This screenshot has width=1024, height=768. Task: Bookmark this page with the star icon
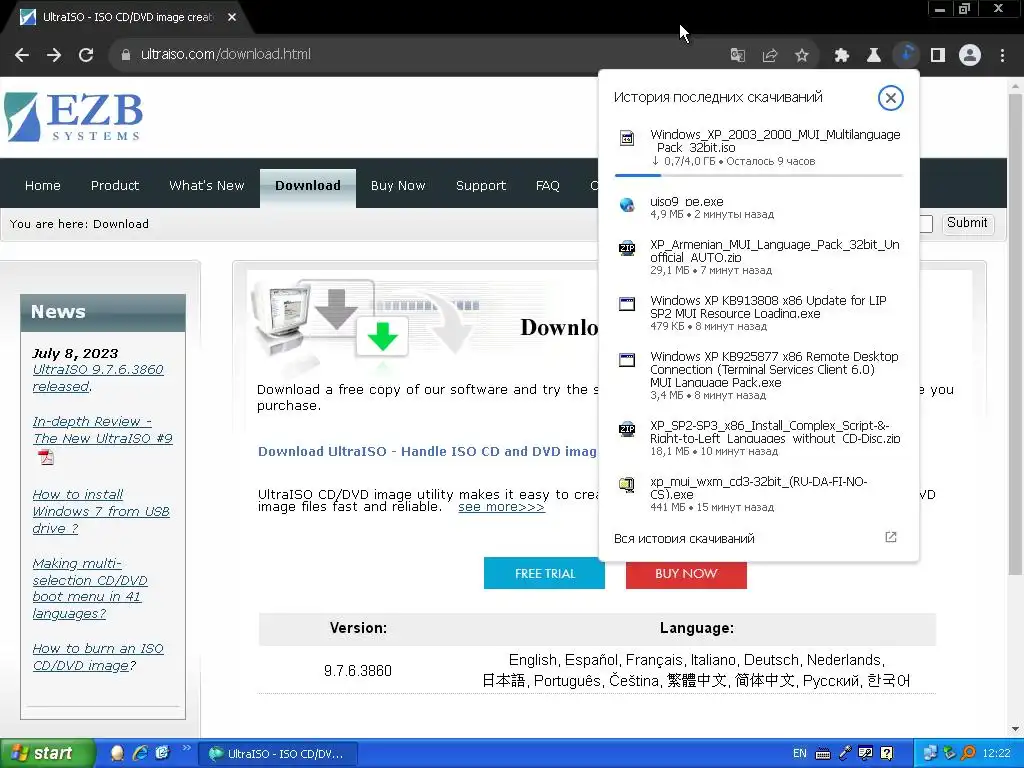pyautogui.click(x=802, y=56)
